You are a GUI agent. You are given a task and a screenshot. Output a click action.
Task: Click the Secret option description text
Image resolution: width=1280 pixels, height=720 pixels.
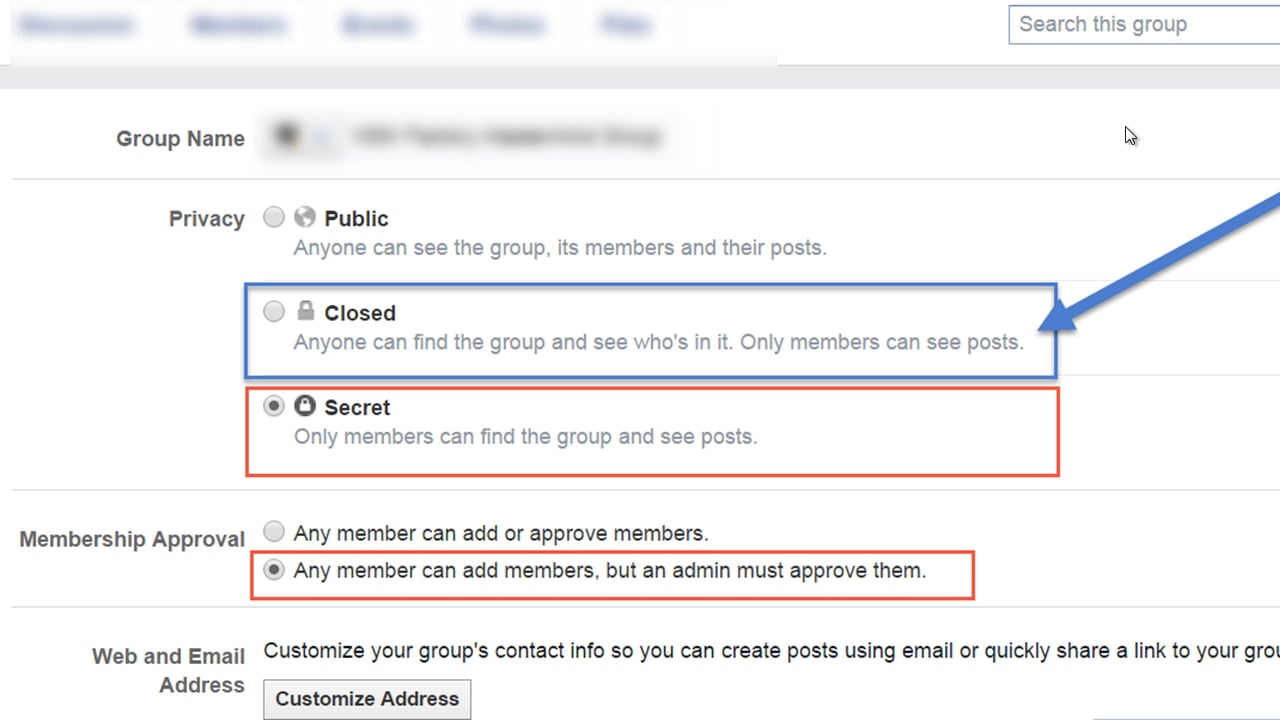pos(525,436)
